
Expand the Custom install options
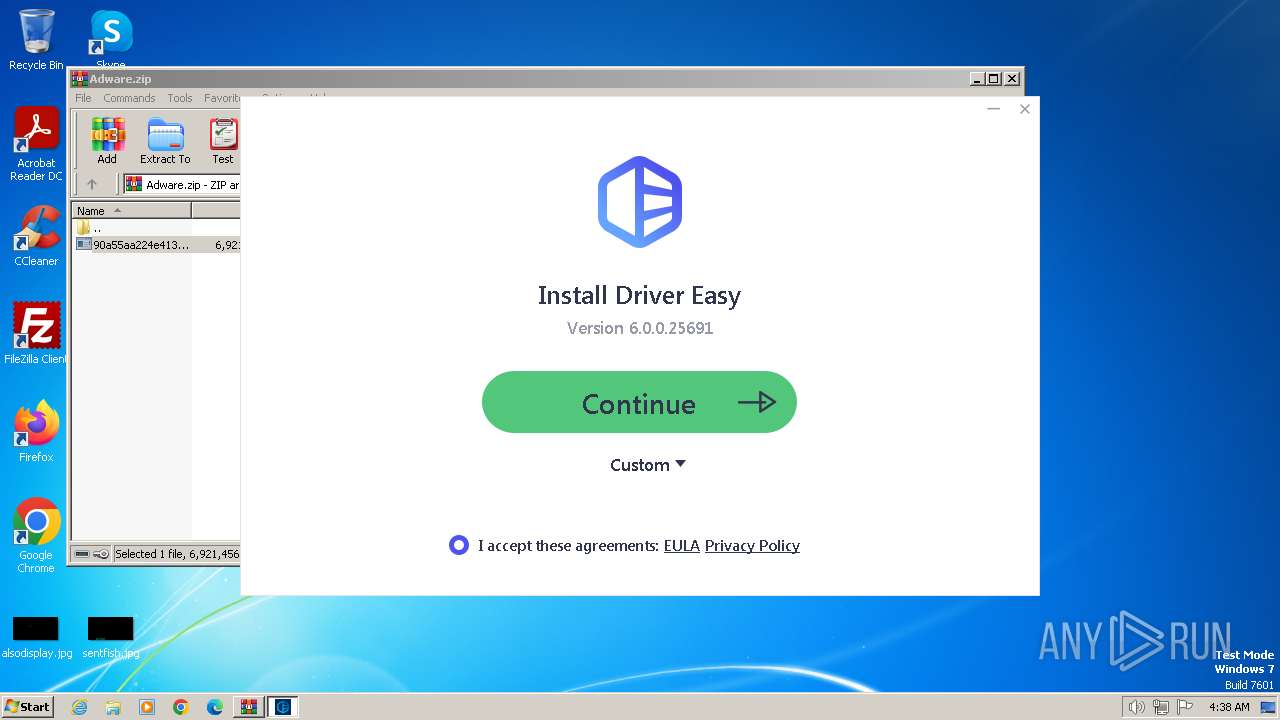click(x=648, y=465)
